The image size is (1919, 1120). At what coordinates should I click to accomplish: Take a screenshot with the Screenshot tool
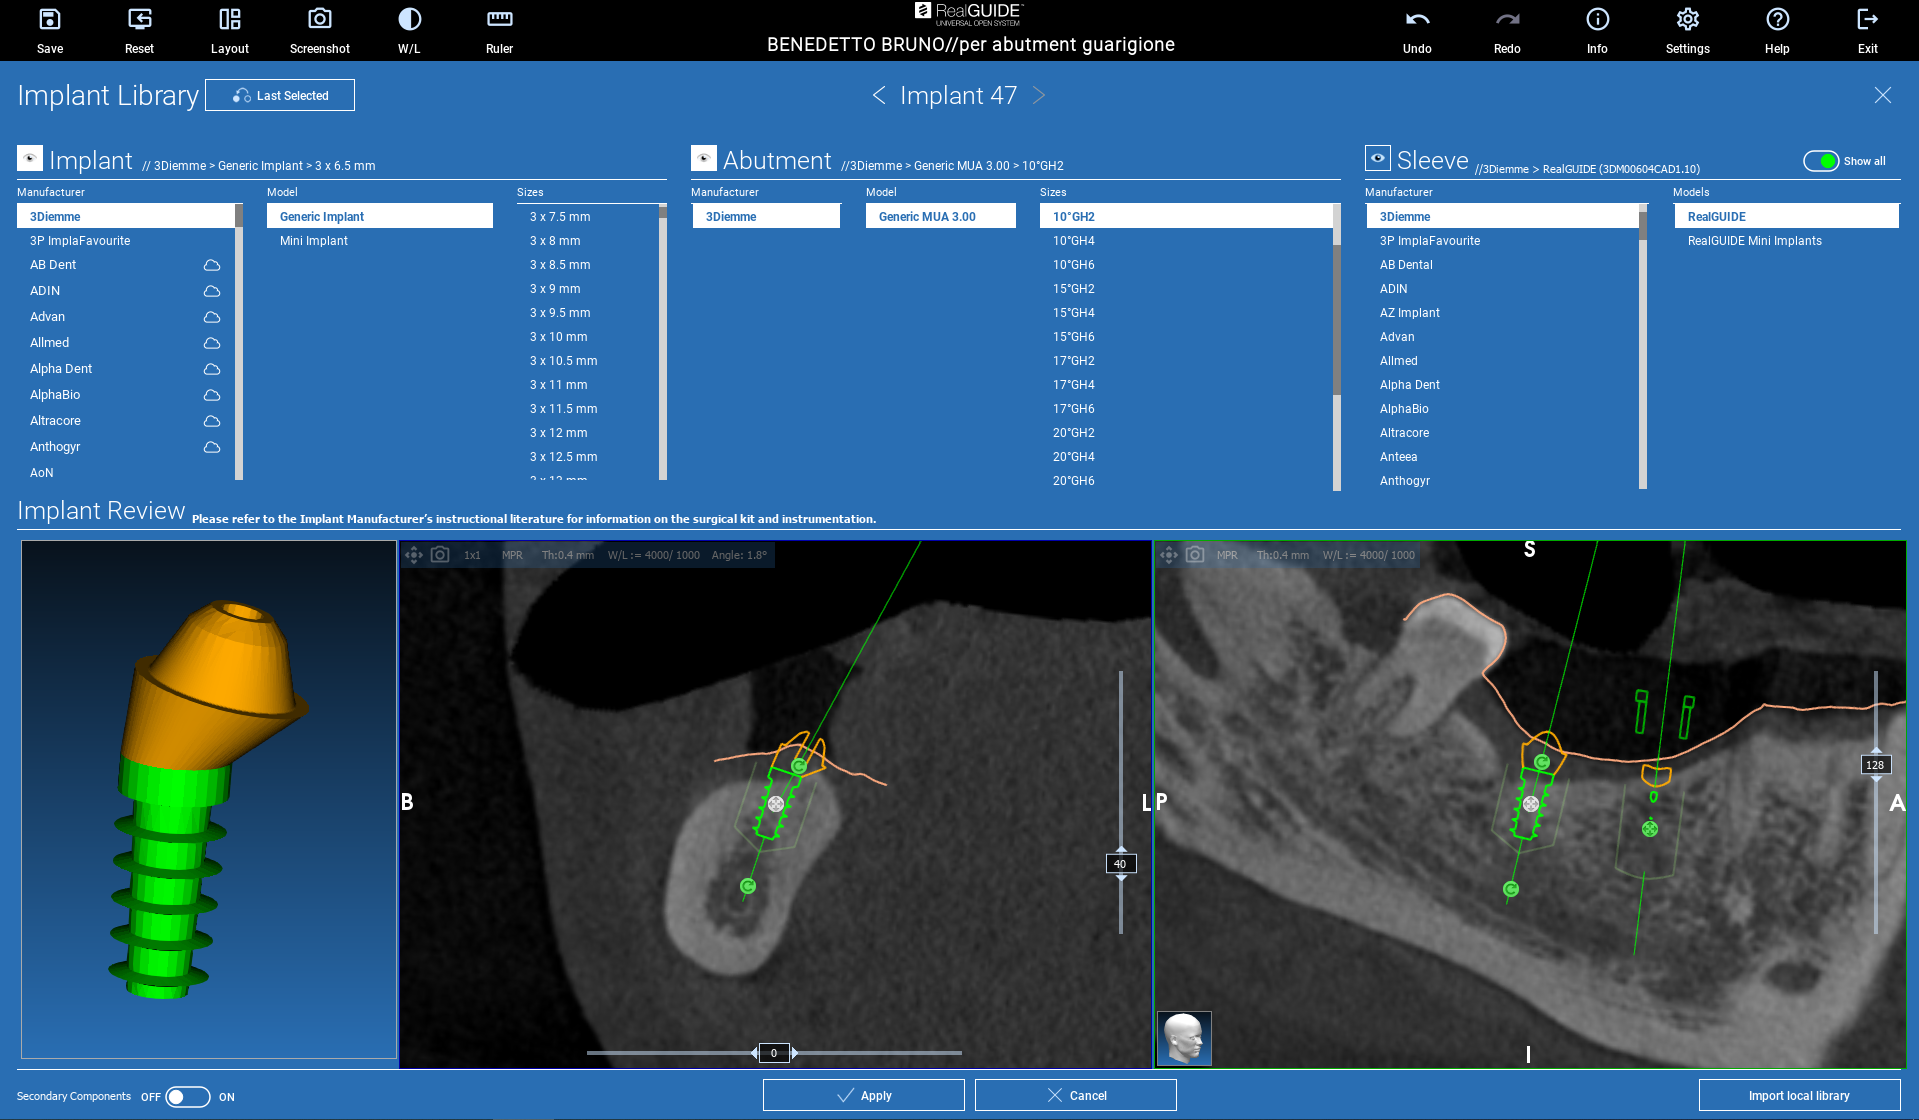(x=319, y=30)
